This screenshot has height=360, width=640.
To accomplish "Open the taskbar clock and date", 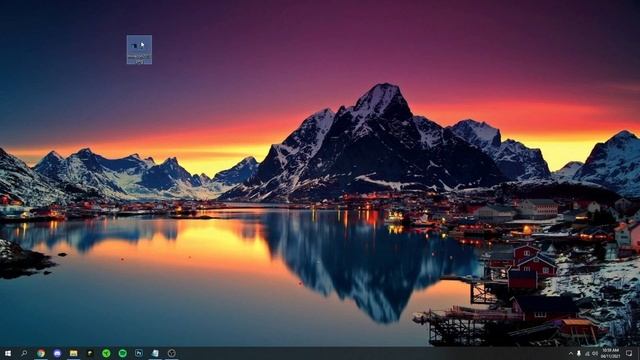I will [610, 353].
